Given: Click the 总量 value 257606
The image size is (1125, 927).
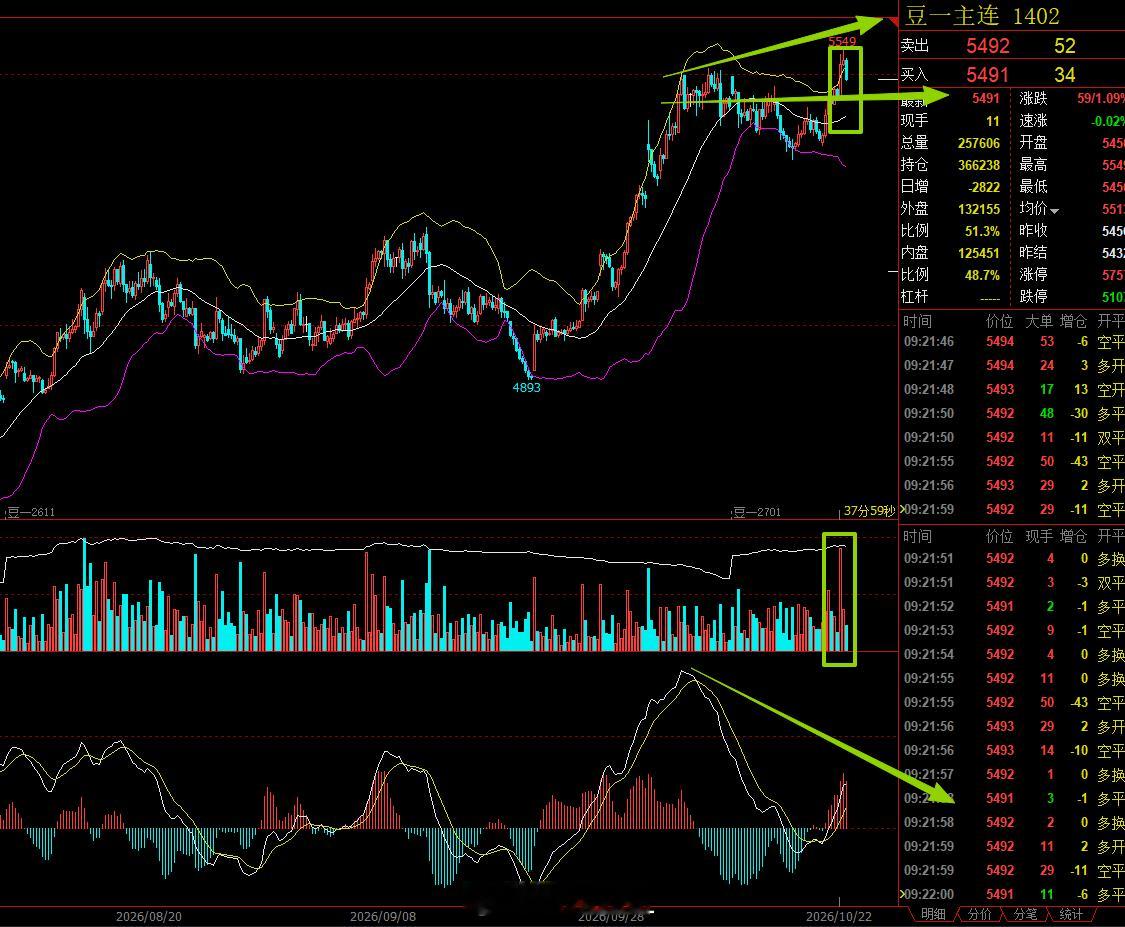Looking at the screenshot, I should [979, 143].
